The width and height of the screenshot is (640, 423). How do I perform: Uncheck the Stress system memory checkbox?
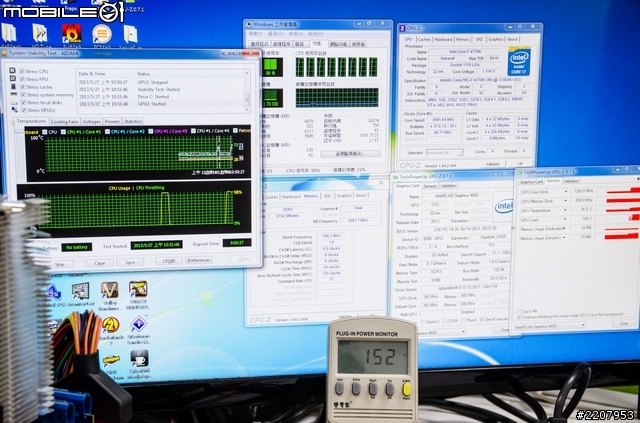pyautogui.click(x=23, y=95)
